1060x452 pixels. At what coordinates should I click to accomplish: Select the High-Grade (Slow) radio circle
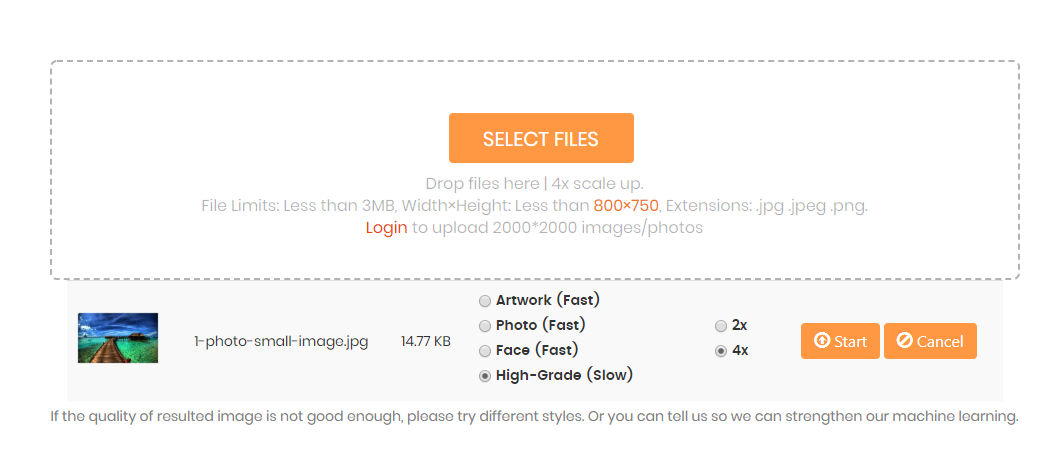tap(485, 376)
